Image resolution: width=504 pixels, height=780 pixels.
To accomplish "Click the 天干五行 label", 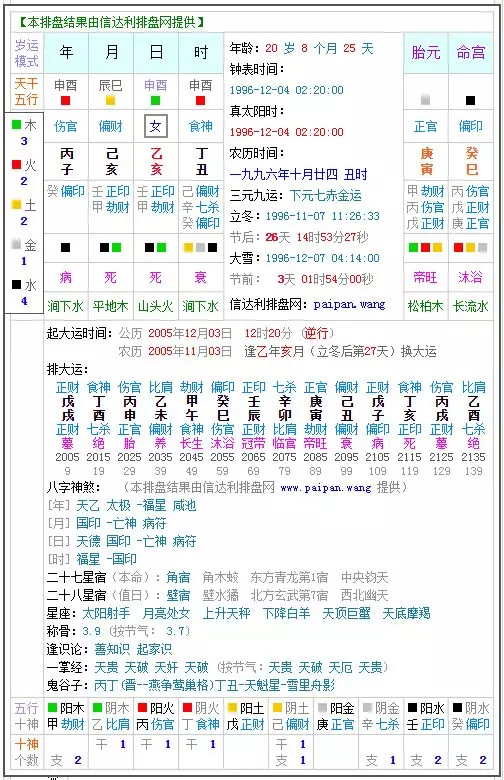I will click(x=26, y=92).
